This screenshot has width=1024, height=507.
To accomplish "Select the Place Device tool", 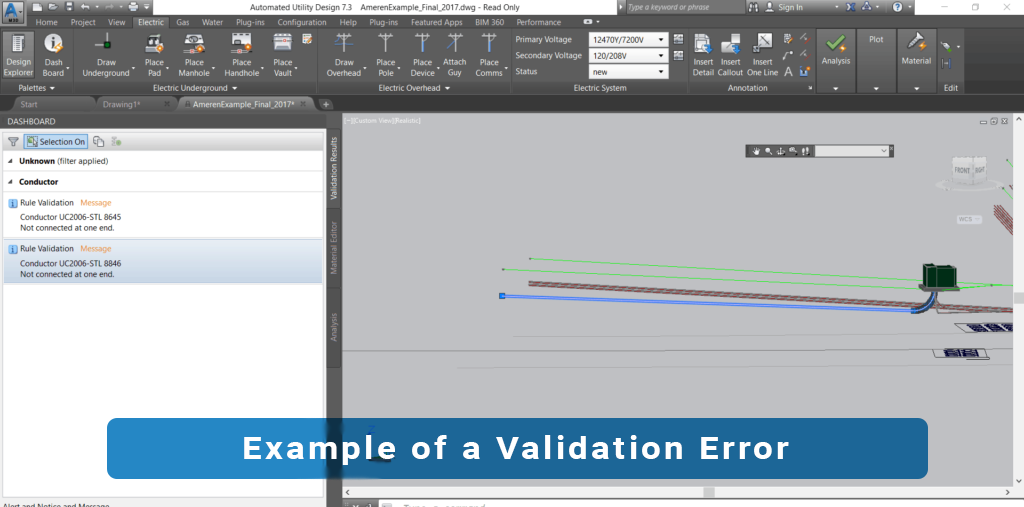I will point(423,55).
